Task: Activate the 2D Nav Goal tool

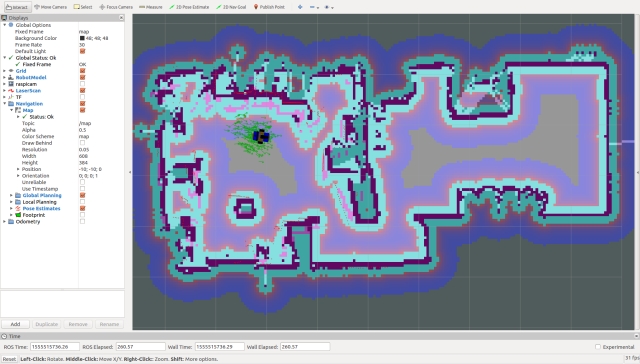Action: tap(231, 7)
